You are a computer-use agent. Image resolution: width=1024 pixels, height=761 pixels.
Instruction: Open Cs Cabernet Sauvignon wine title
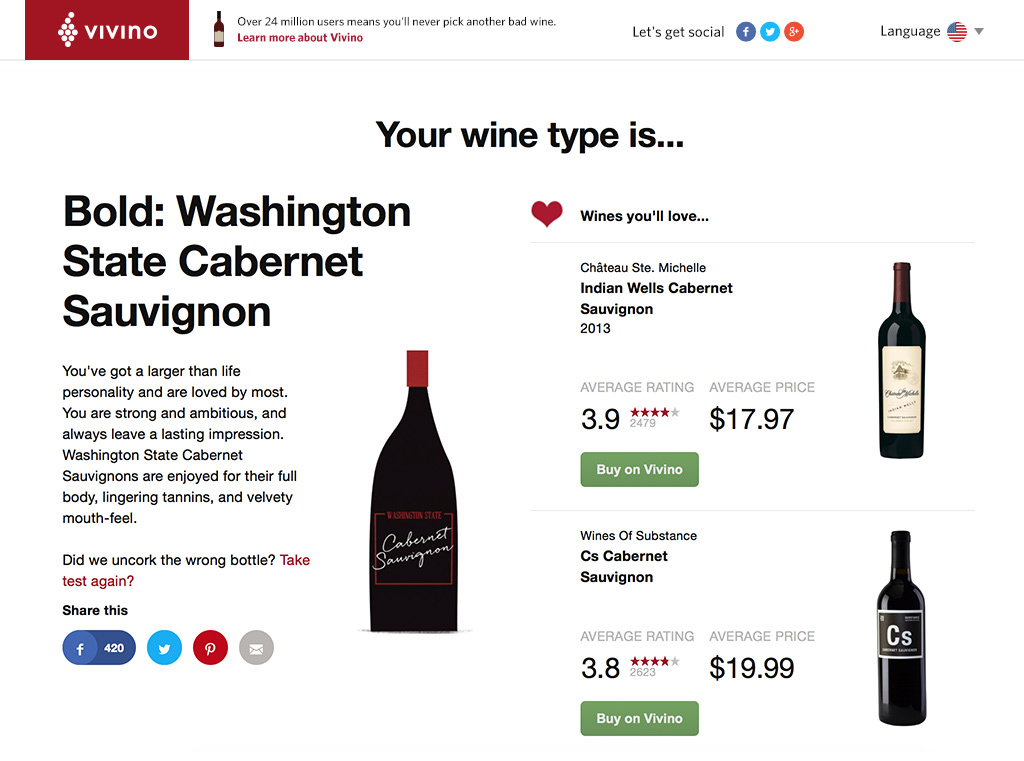click(624, 566)
